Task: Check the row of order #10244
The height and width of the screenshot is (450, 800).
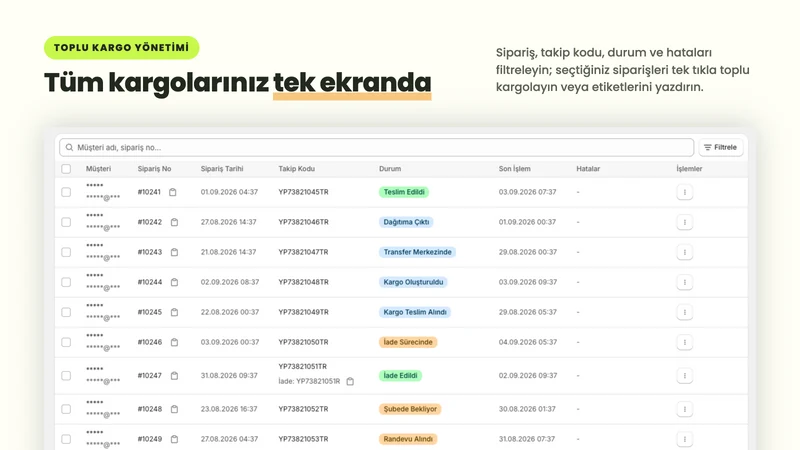Action: tap(66, 282)
